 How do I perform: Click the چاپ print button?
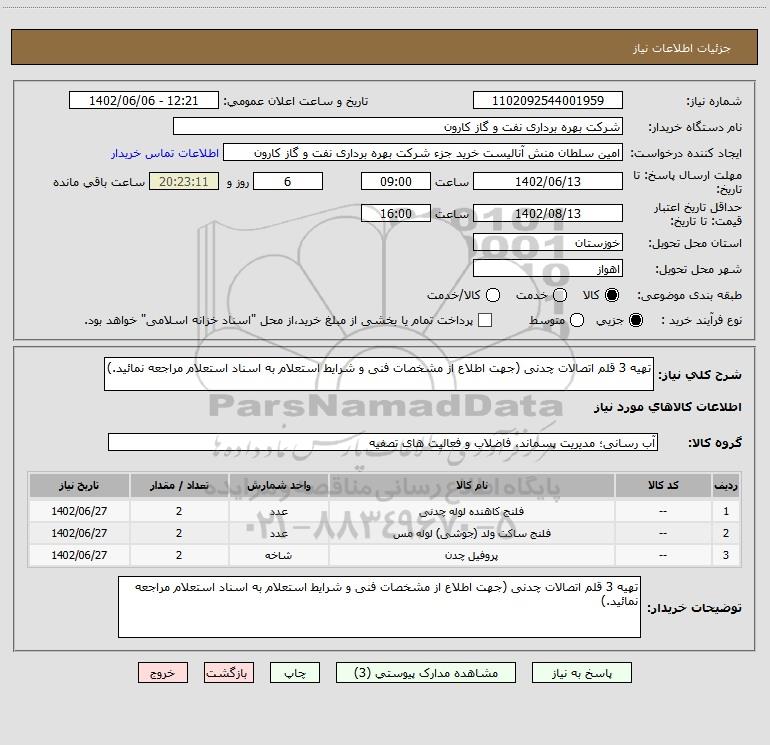click(295, 673)
